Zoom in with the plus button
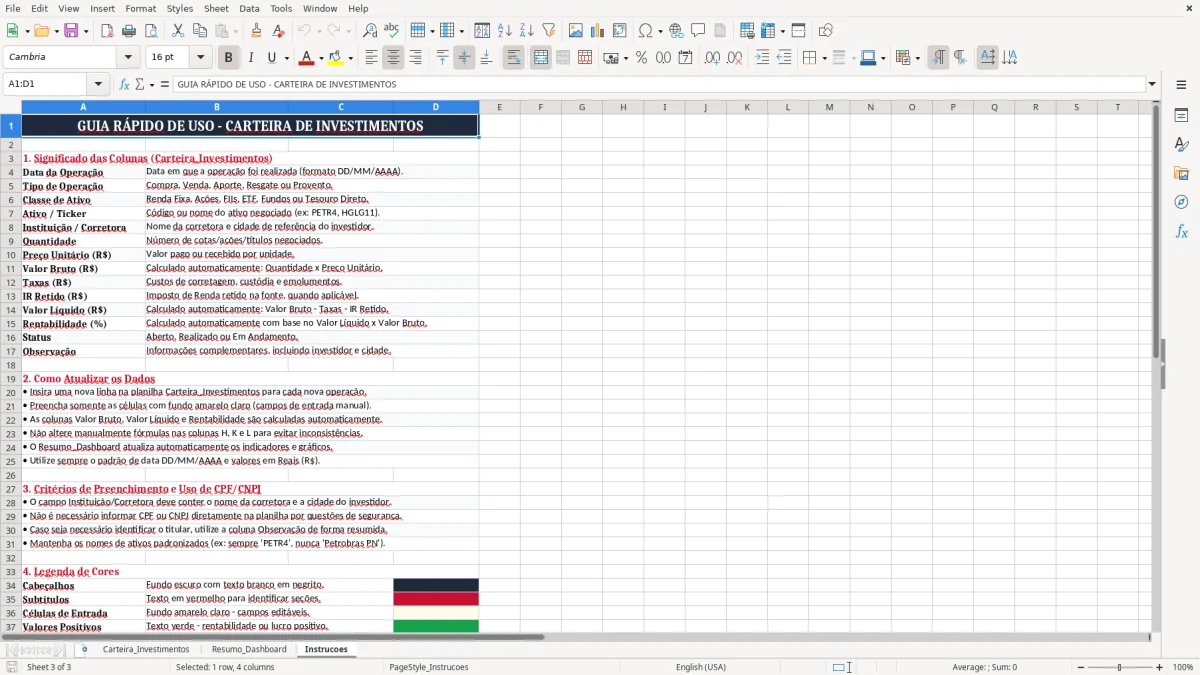This screenshot has width=1200, height=675. coord(1159,667)
